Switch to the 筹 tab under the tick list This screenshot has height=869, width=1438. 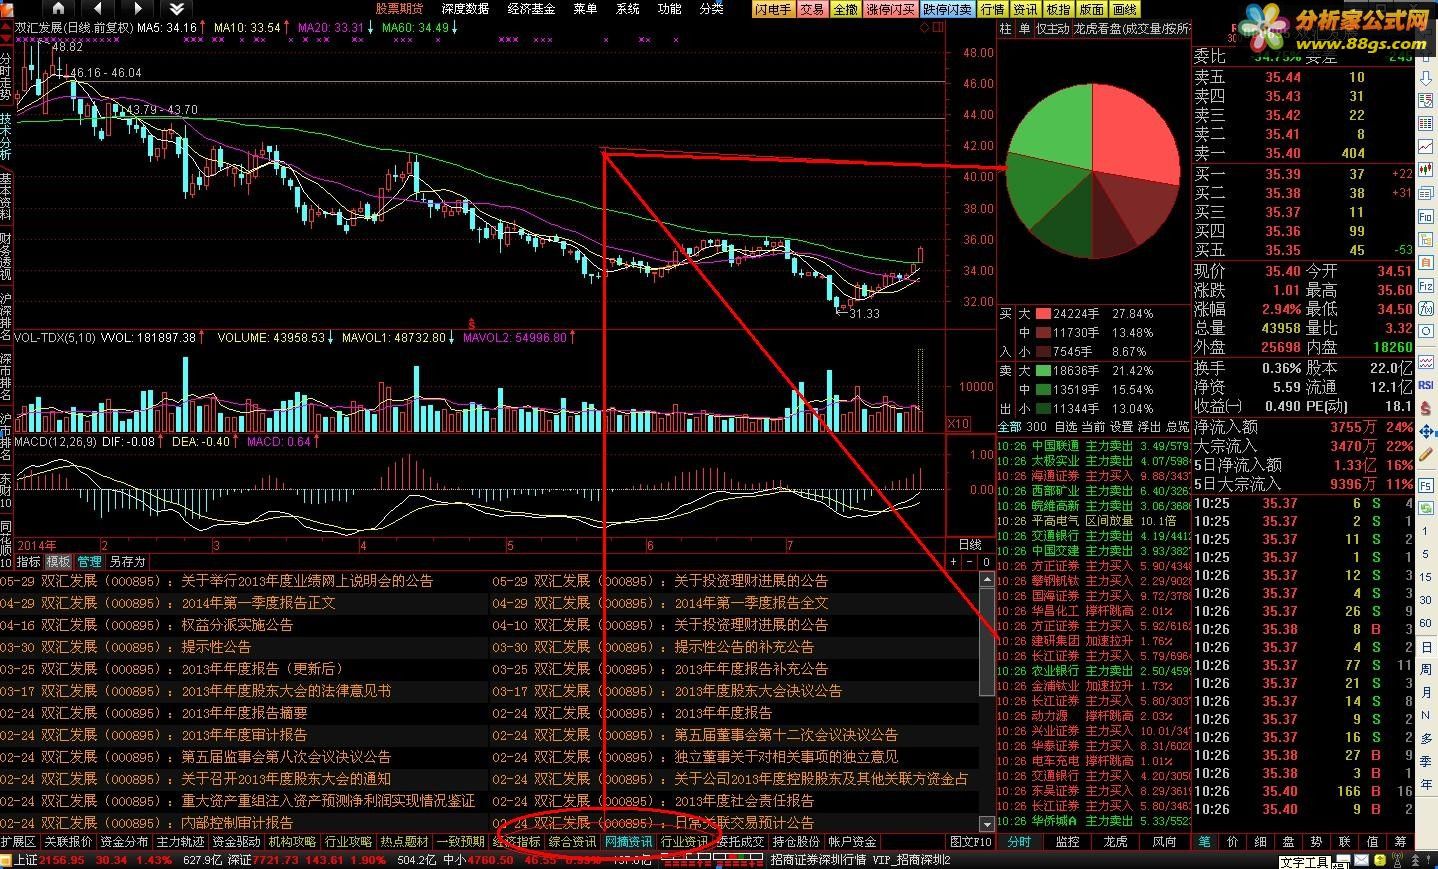click(x=1400, y=842)
